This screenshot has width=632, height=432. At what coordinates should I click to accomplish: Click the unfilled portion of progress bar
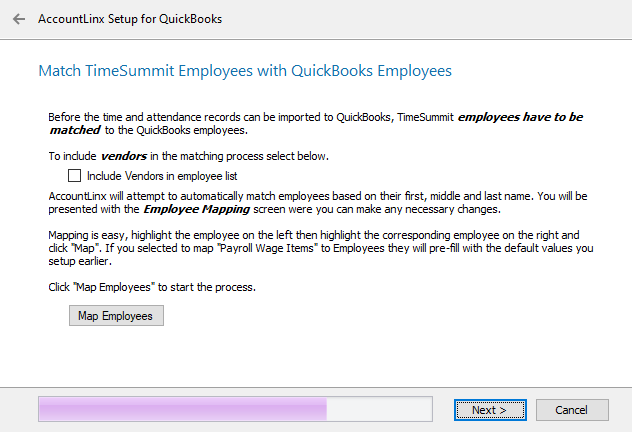point(380,409)
